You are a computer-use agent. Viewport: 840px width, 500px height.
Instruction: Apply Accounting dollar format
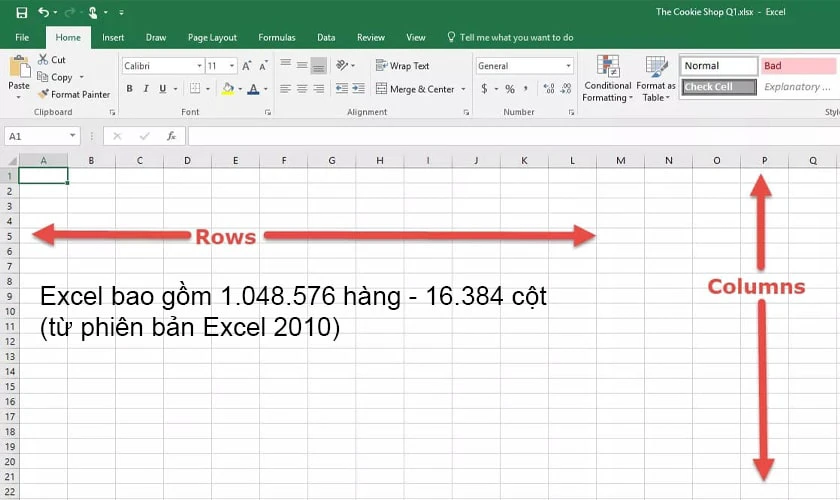(x=484, y=88)
